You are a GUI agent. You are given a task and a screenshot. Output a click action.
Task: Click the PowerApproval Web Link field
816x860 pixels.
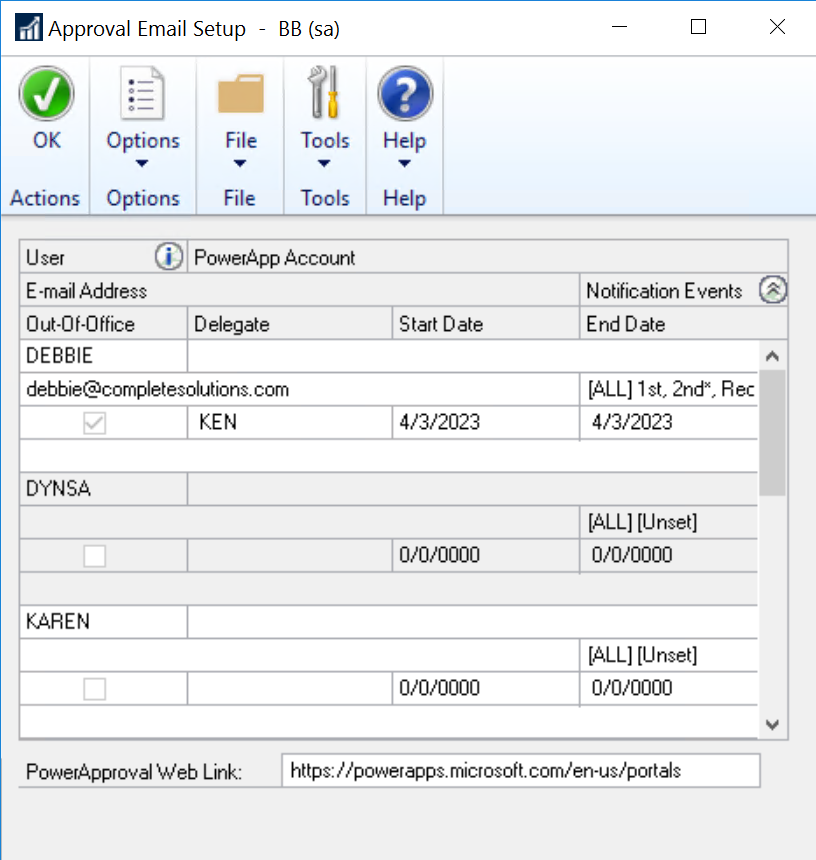(x=521, y=771)
